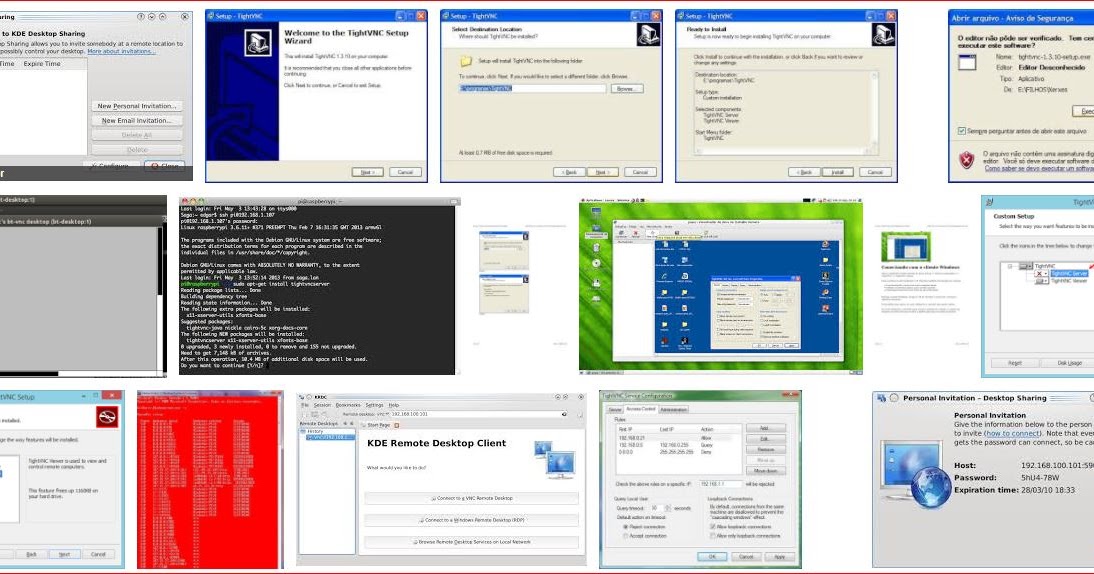Image resolution: width=1094 pixels, height=574 pixels.
Task: Click the dual monitors icon in KDE Remote Desktop Client
Action: pos(555,459)
